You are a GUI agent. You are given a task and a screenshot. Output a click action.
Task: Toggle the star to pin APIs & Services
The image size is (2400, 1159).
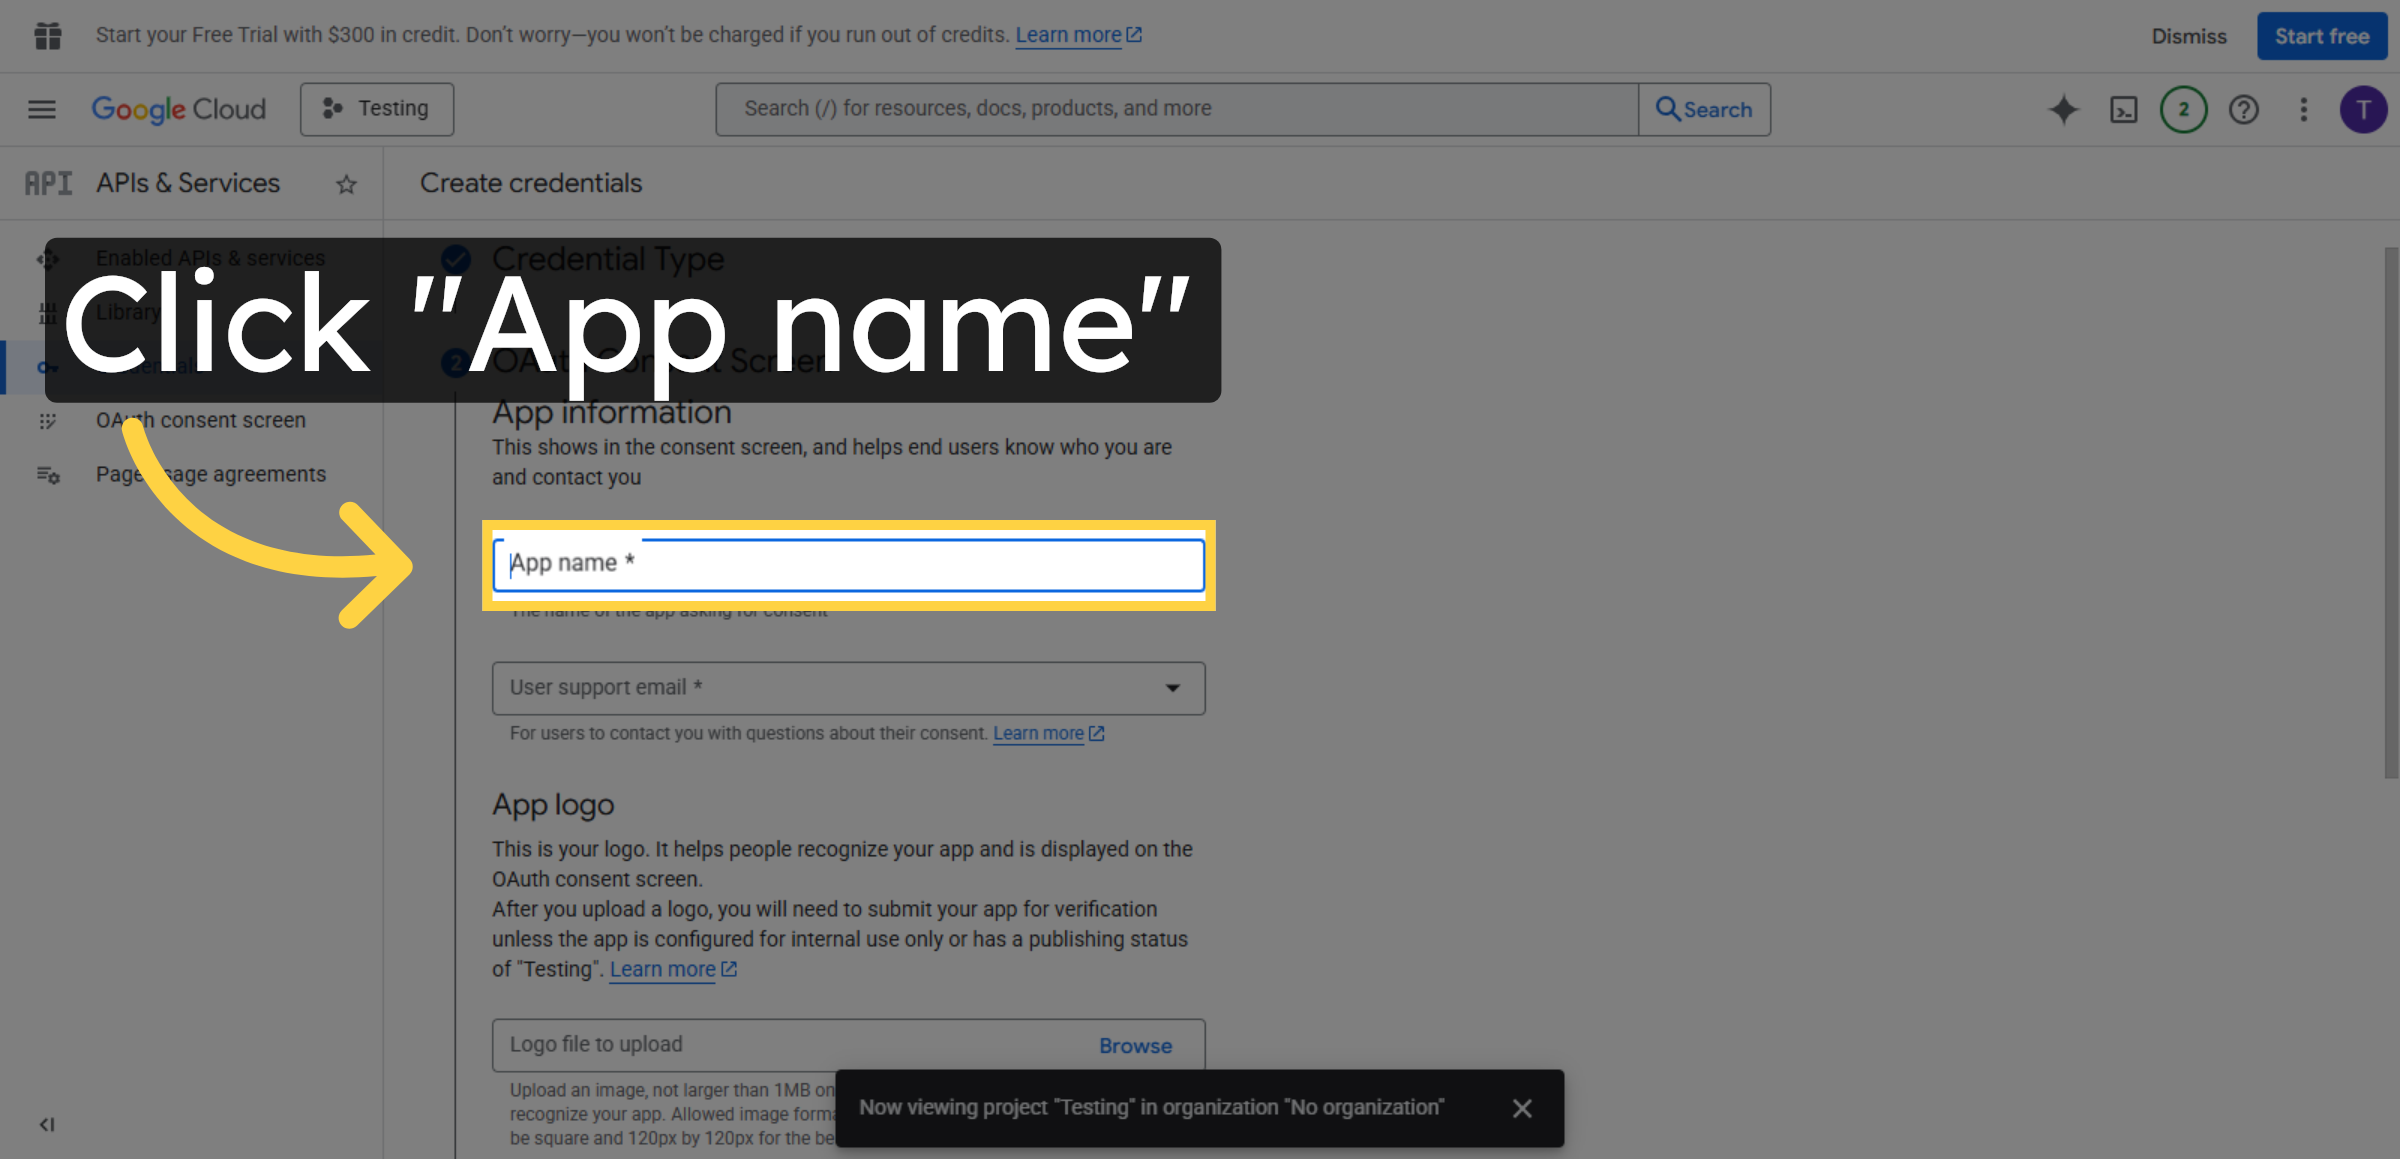tap(346, 183)
